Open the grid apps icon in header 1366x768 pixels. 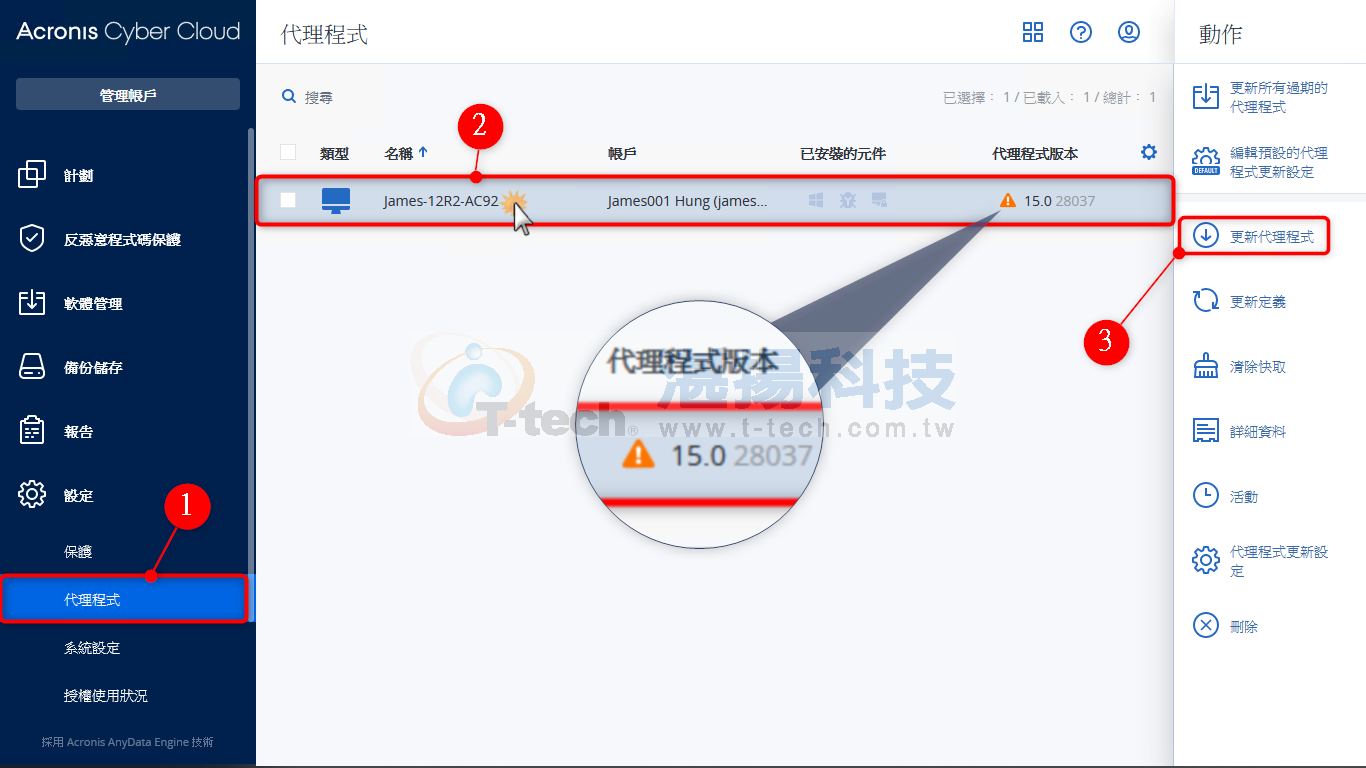tap(1033, 32)
